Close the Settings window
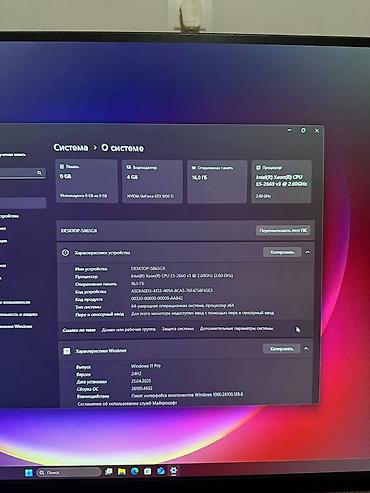This screenshot has width=370, height=493. pos(317,131)
